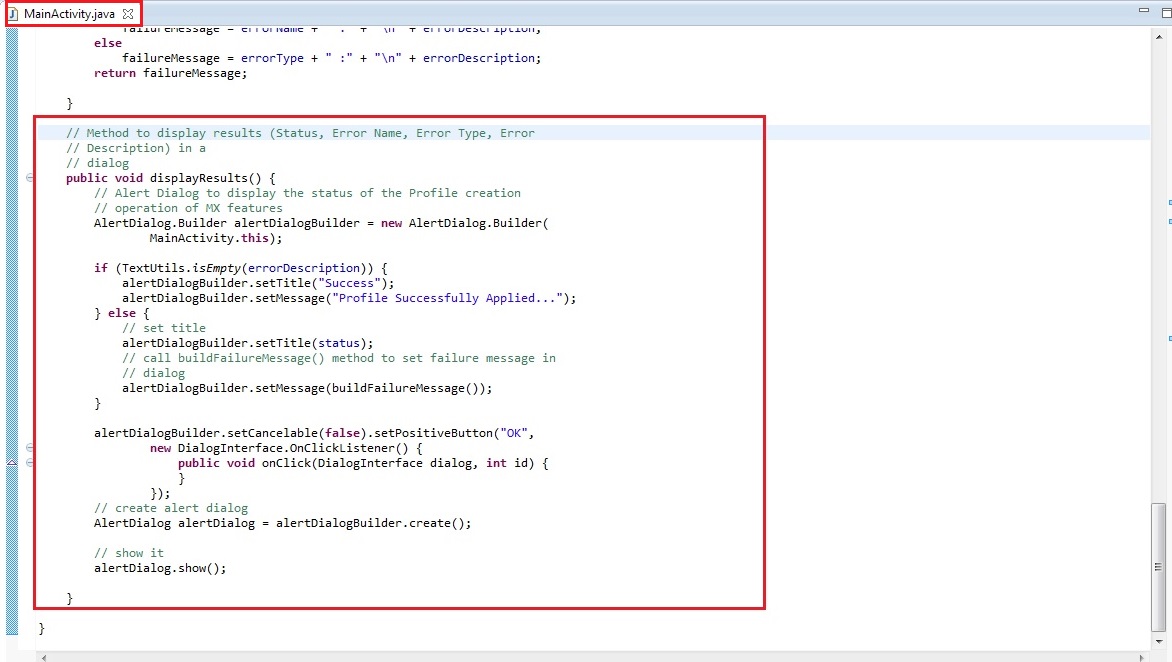Click on "return failureMessage;" statement
The width and height of the screenshot is (1172, 662).
169,73
